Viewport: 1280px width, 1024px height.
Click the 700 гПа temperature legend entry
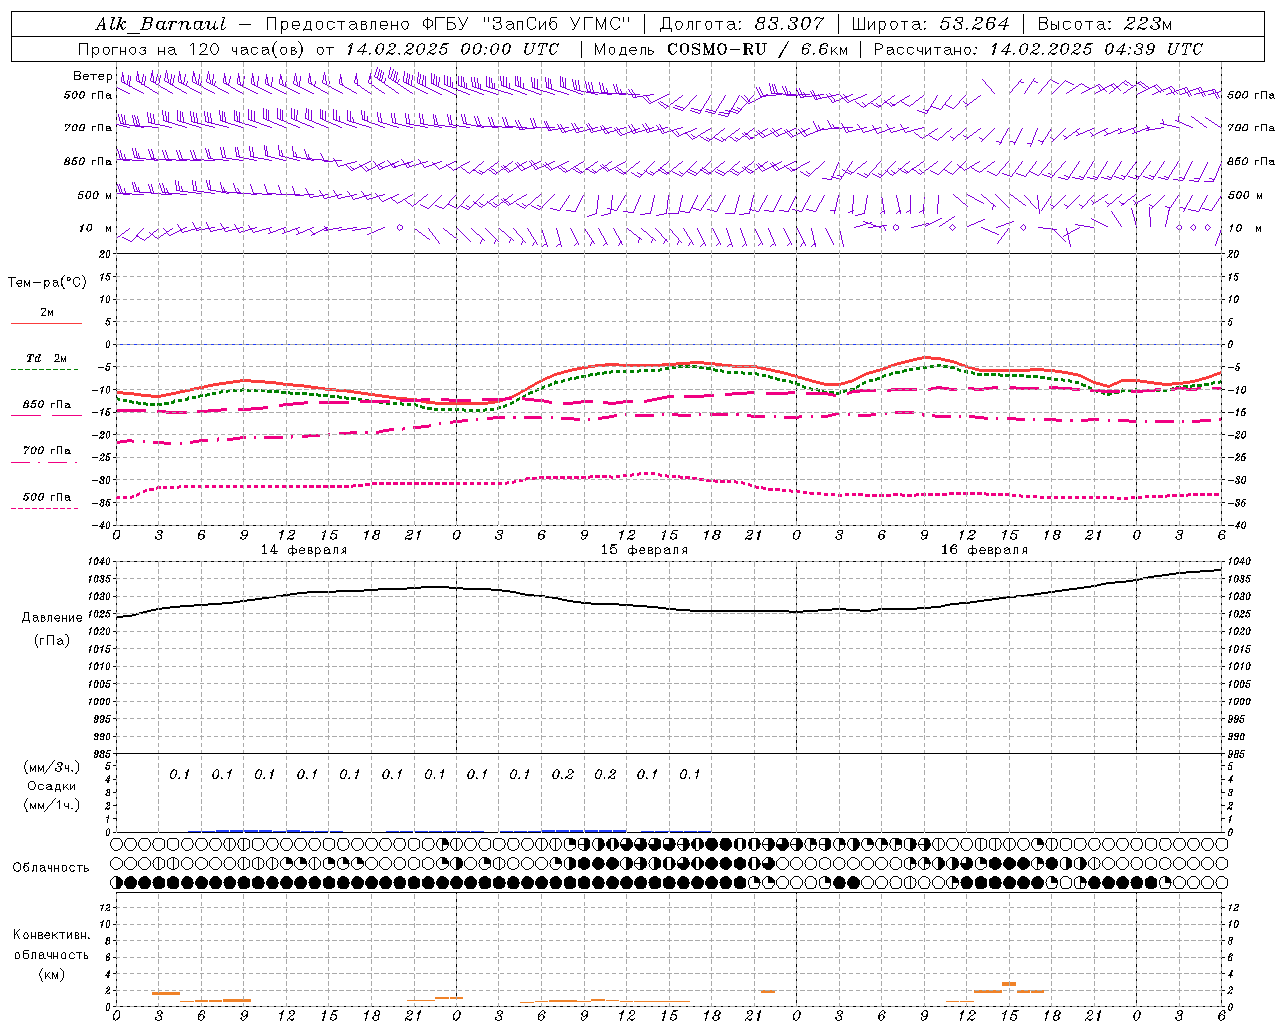coord(47,451)
